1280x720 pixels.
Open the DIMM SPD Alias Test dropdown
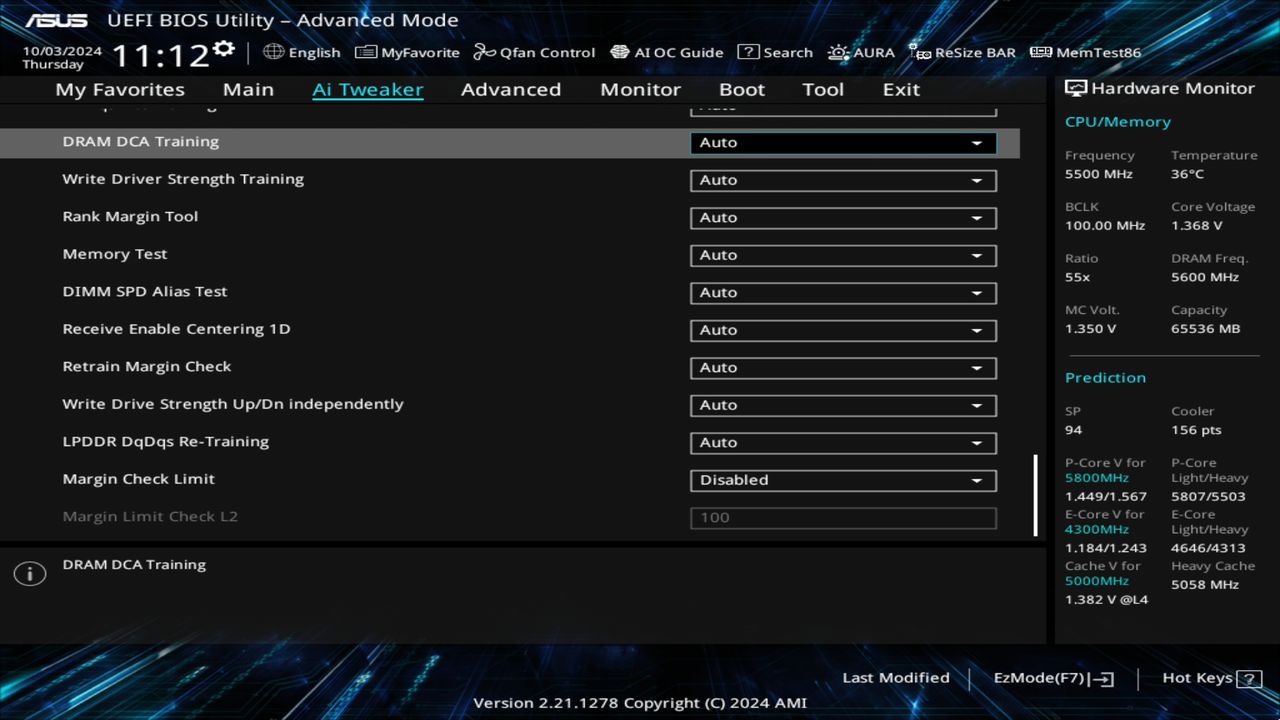pyautogui.click(x=843, y=292)
